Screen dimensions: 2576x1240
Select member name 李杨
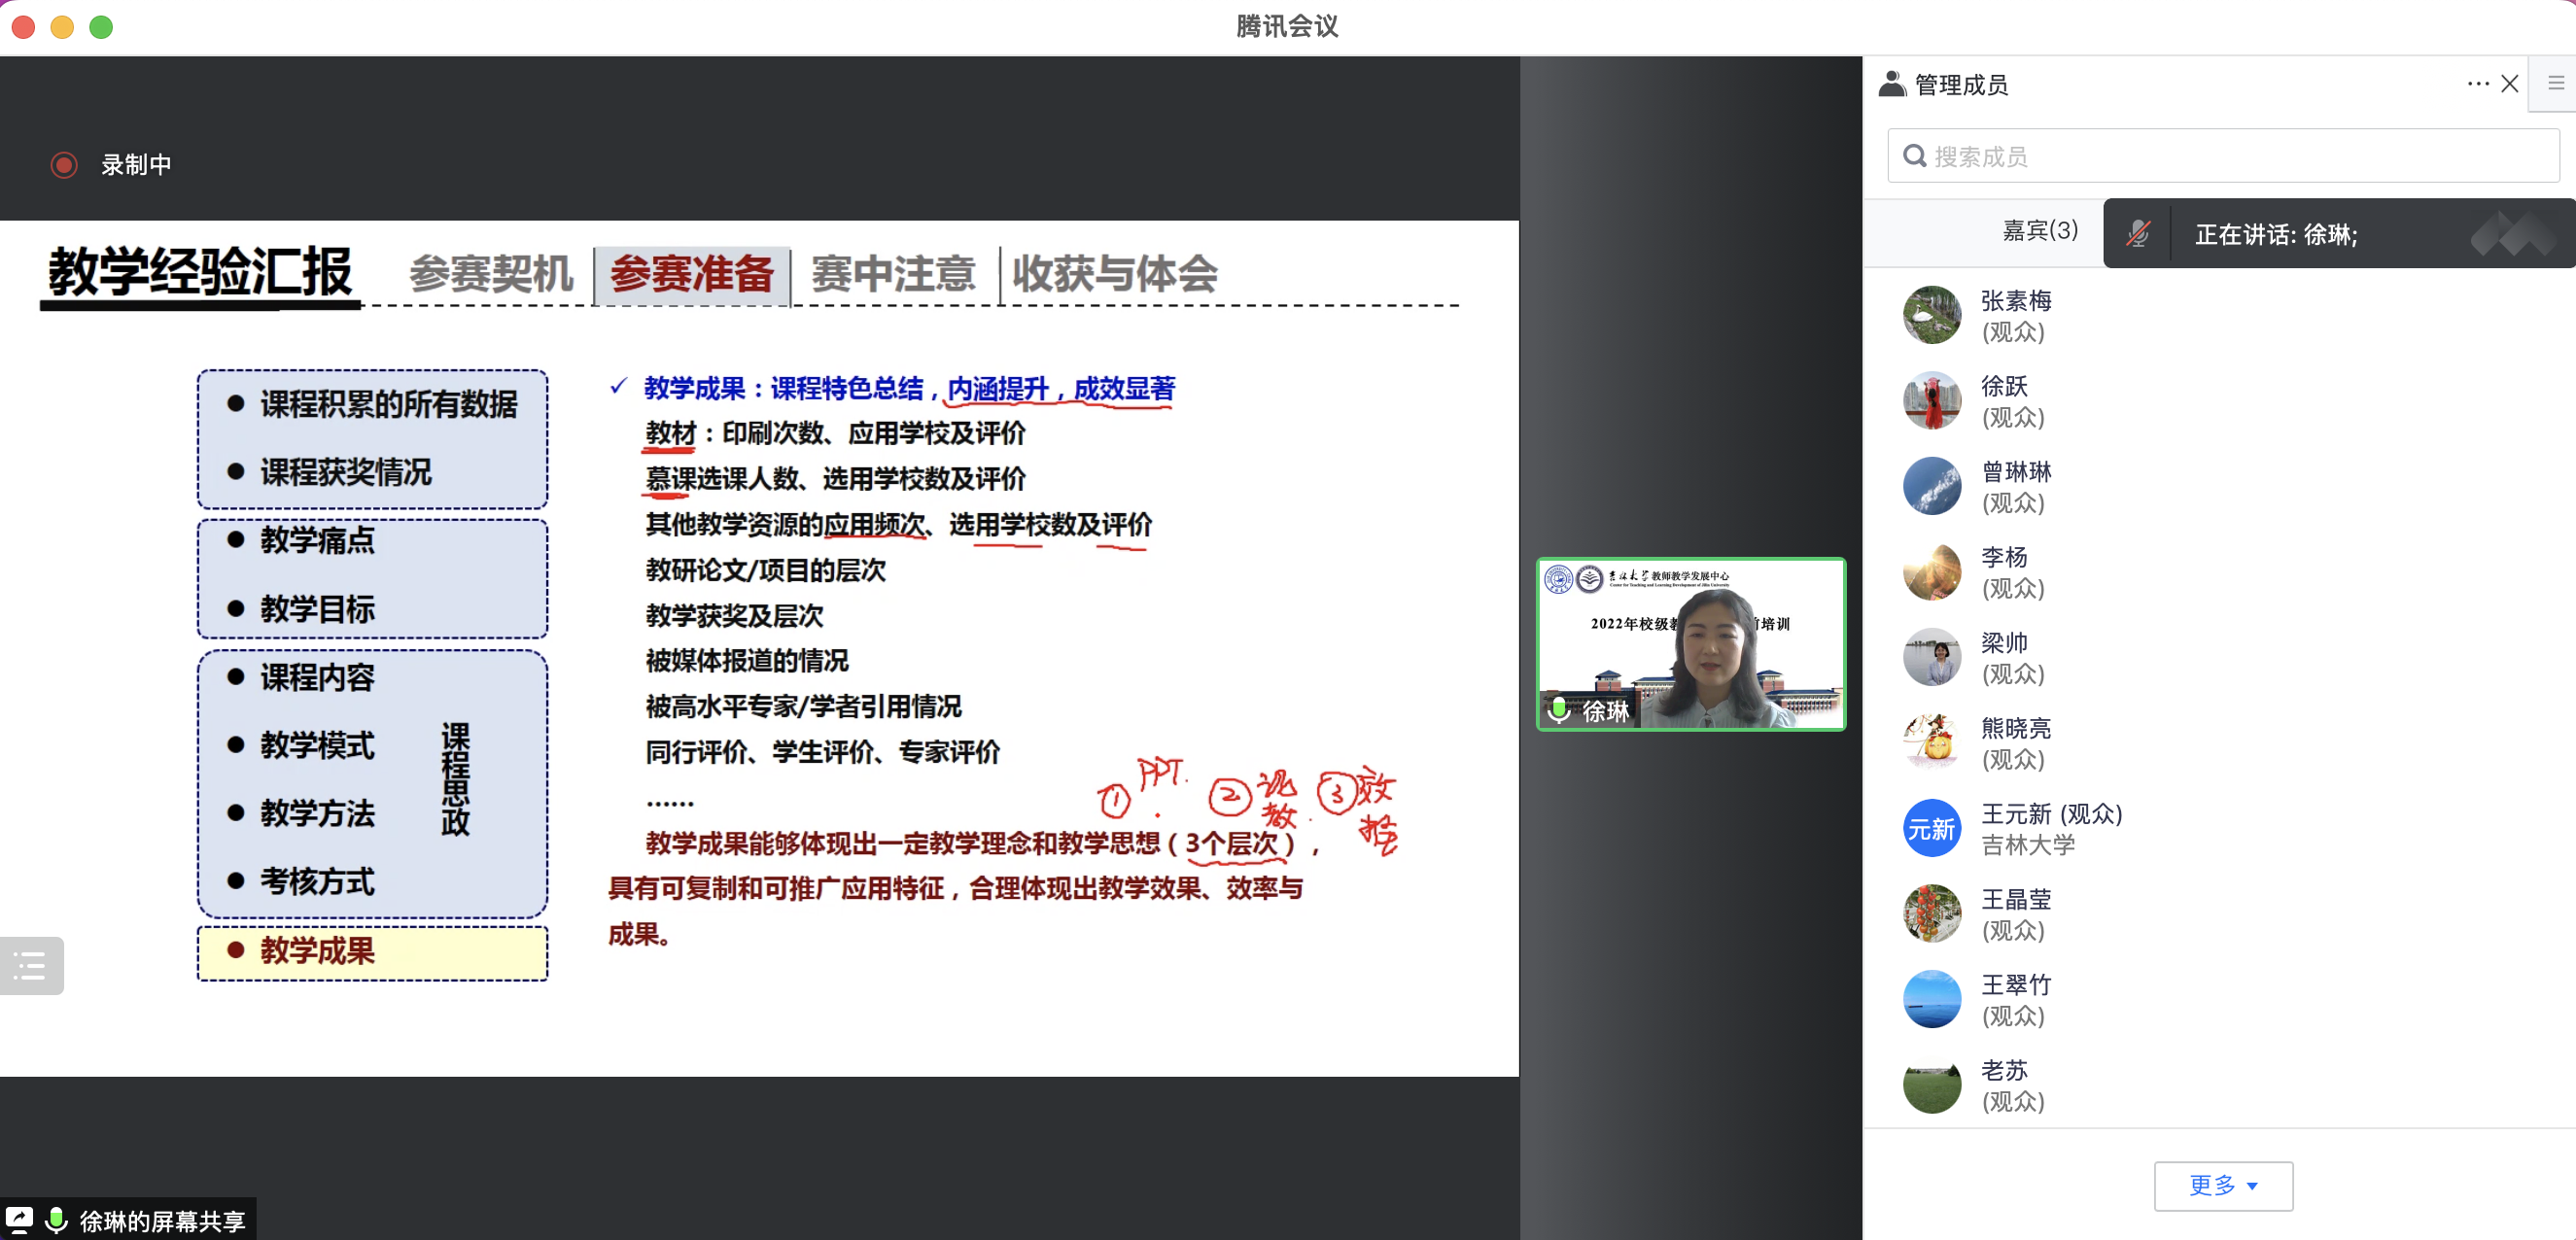point(2003,557)
